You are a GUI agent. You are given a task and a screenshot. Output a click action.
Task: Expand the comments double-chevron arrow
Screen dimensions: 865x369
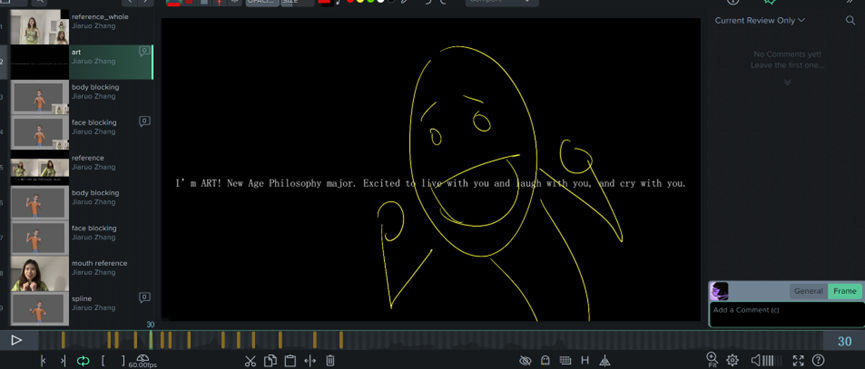pos(787,82)
